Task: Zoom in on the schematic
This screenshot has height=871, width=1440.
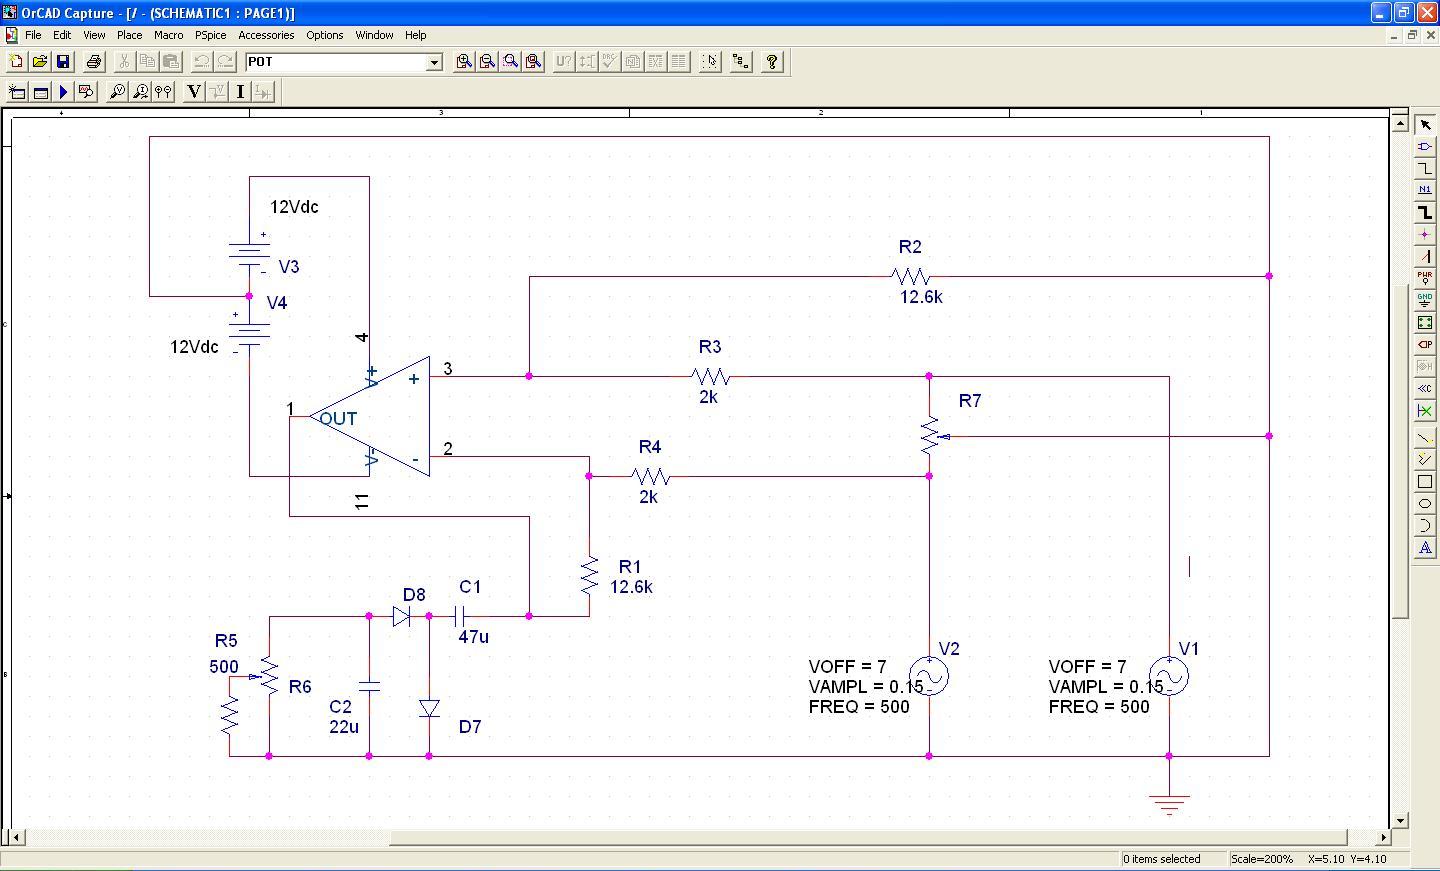Action: point(464,62)
